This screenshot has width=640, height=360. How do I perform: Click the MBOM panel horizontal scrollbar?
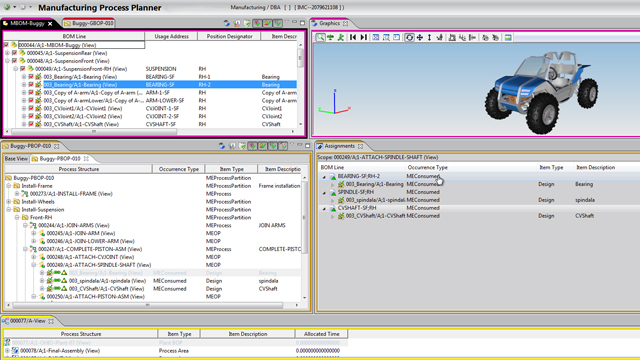94,131
